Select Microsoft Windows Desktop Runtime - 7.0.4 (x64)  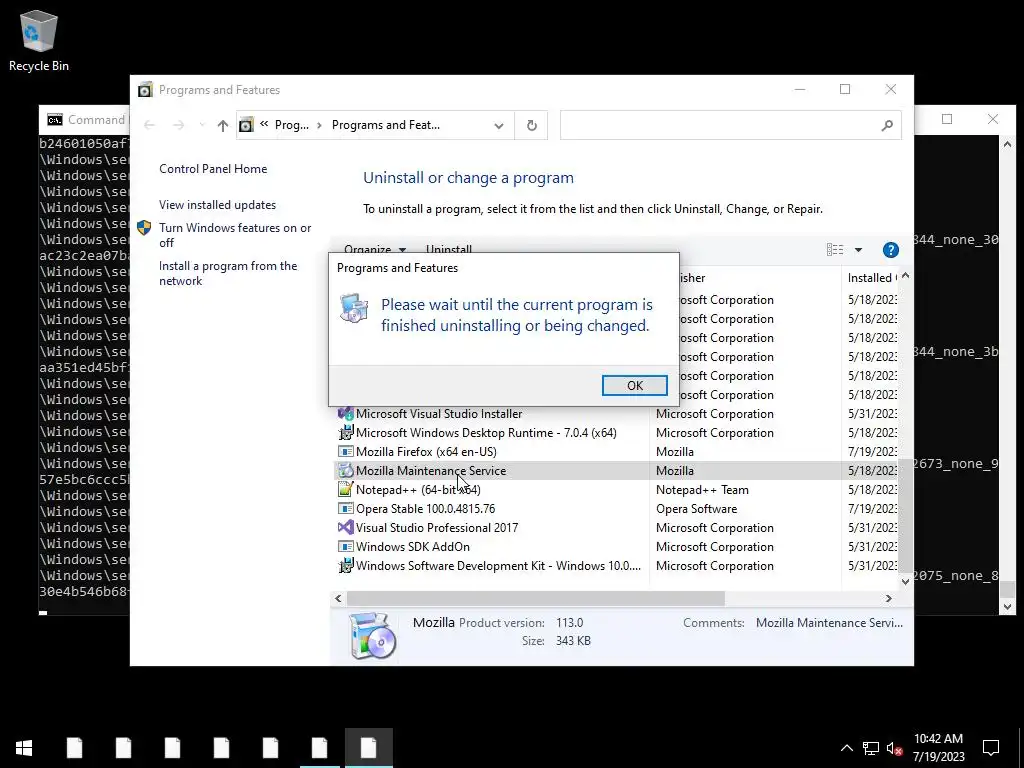pyautogui.click(x=486, y=433)
